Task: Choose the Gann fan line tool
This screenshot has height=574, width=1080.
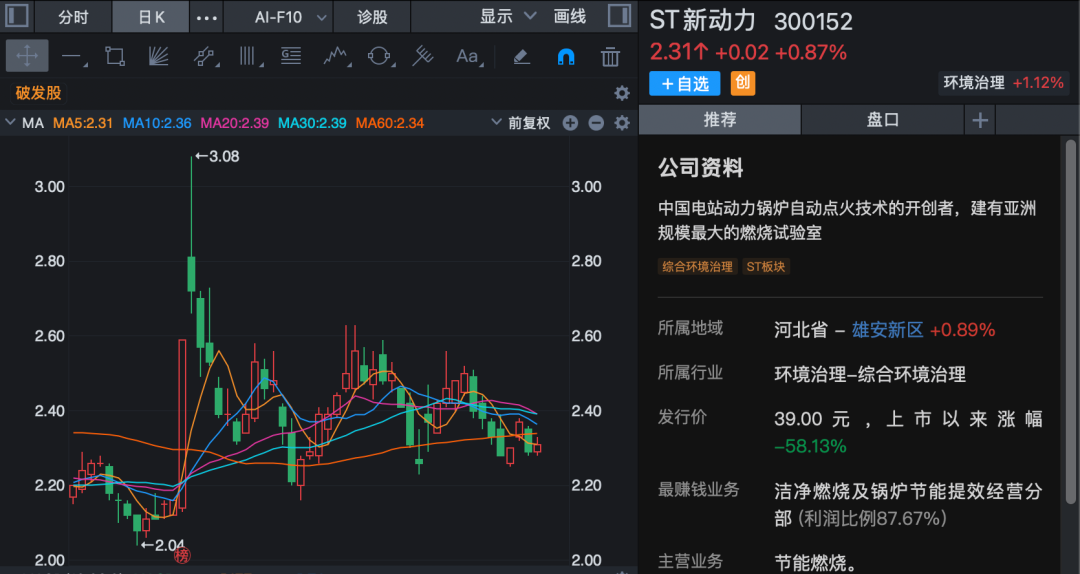Action: [159, 56]
